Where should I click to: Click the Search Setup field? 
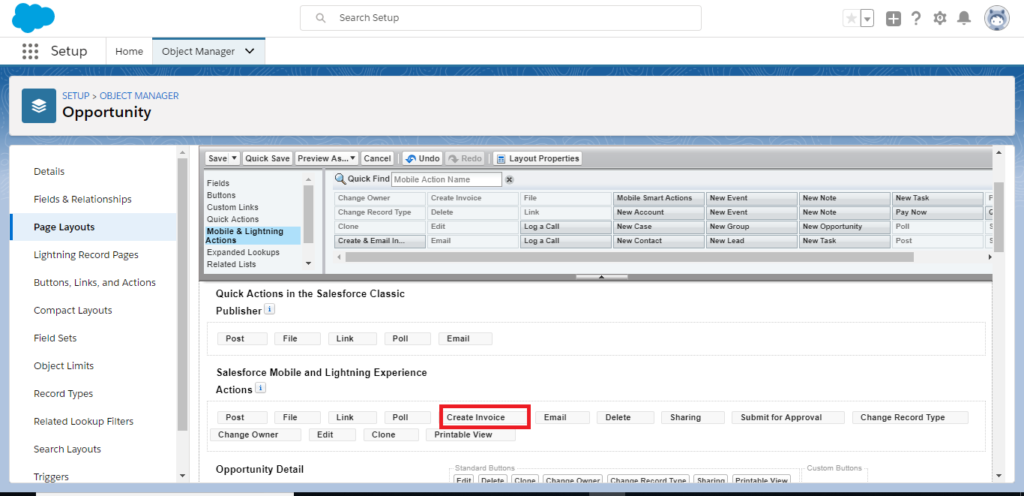[500, 18]
